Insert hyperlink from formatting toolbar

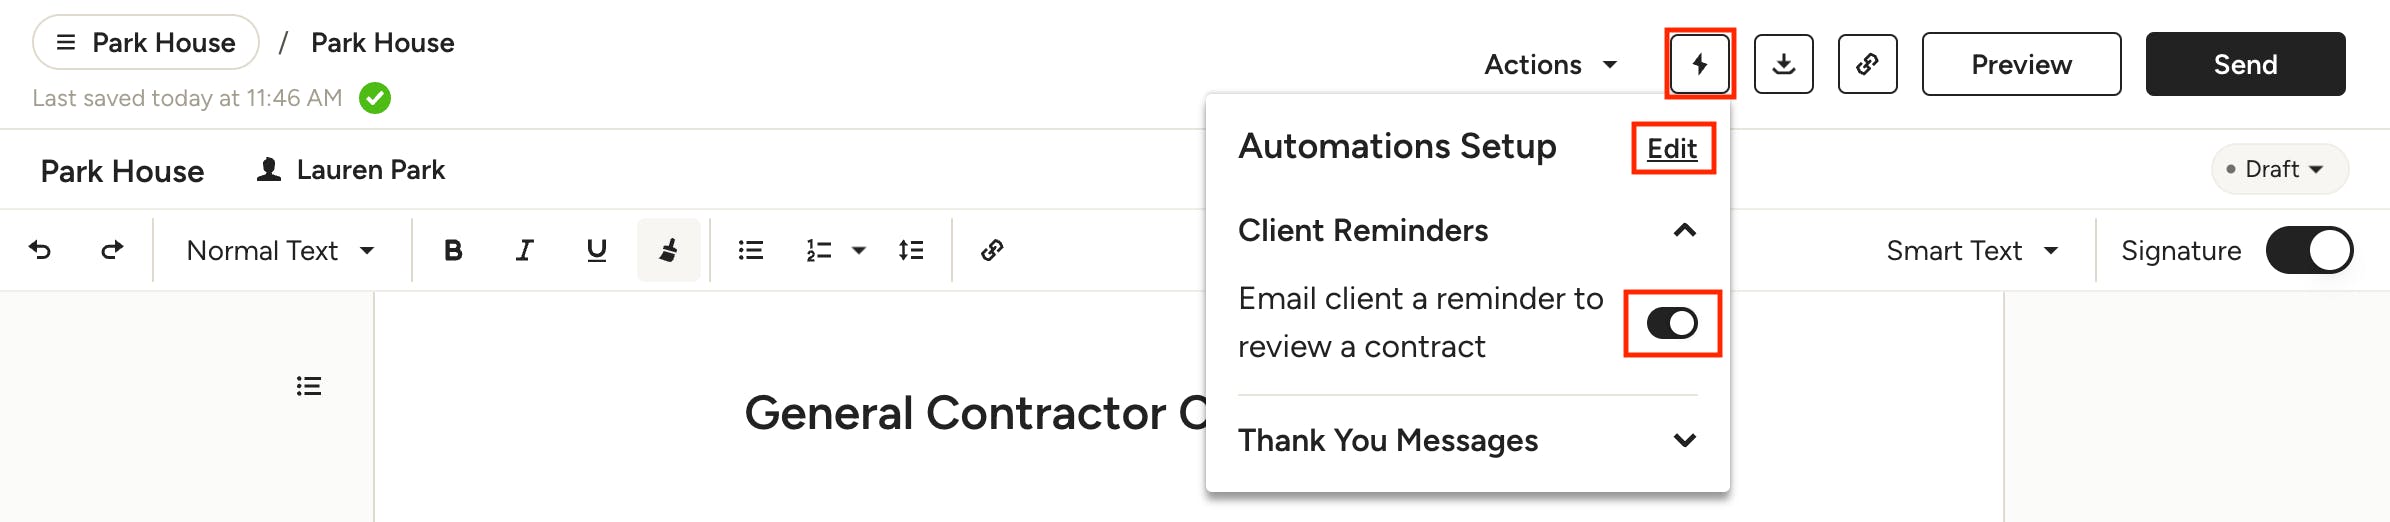991,250
